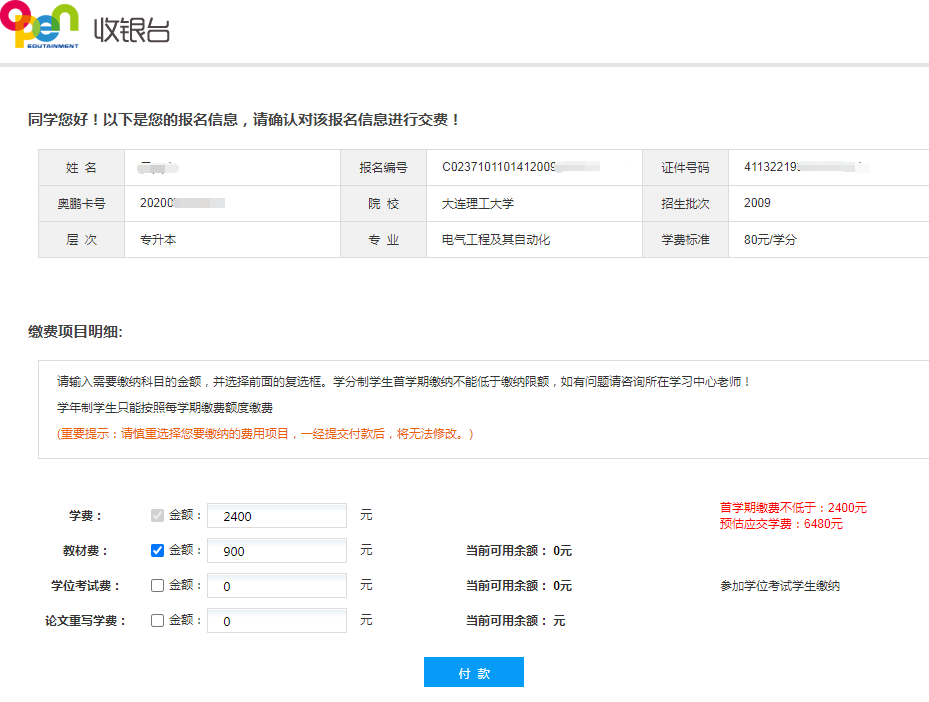Check the 学位考试费 checkbox

coord(155,585)
